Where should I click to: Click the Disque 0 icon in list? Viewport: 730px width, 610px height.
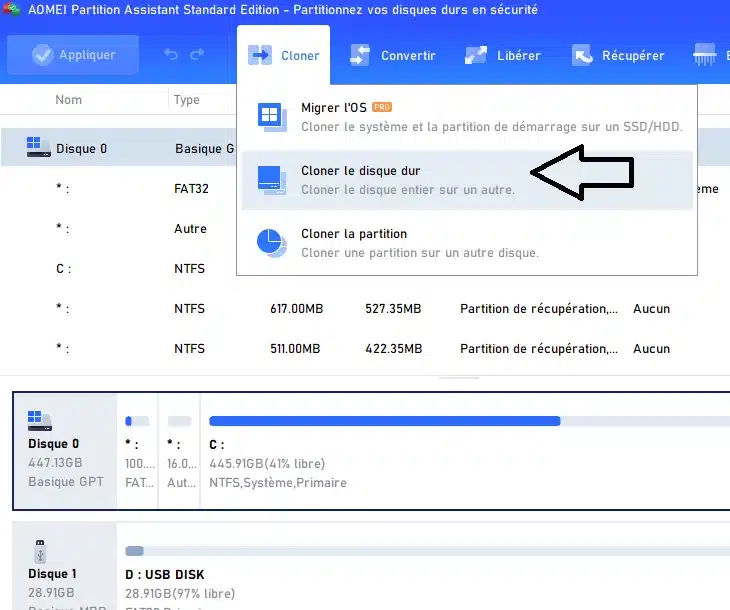point(38,147)
